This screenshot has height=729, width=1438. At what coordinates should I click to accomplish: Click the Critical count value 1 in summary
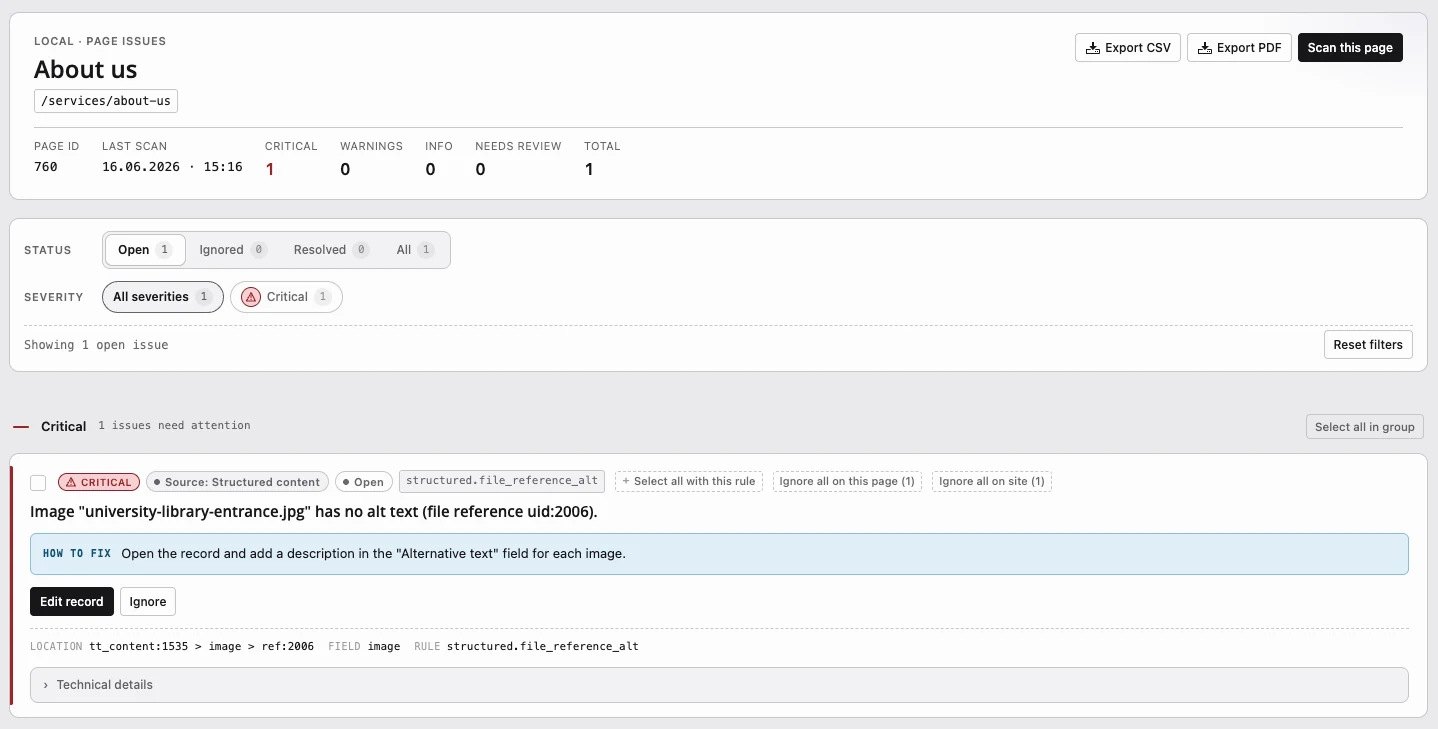(x=270, y=169)
